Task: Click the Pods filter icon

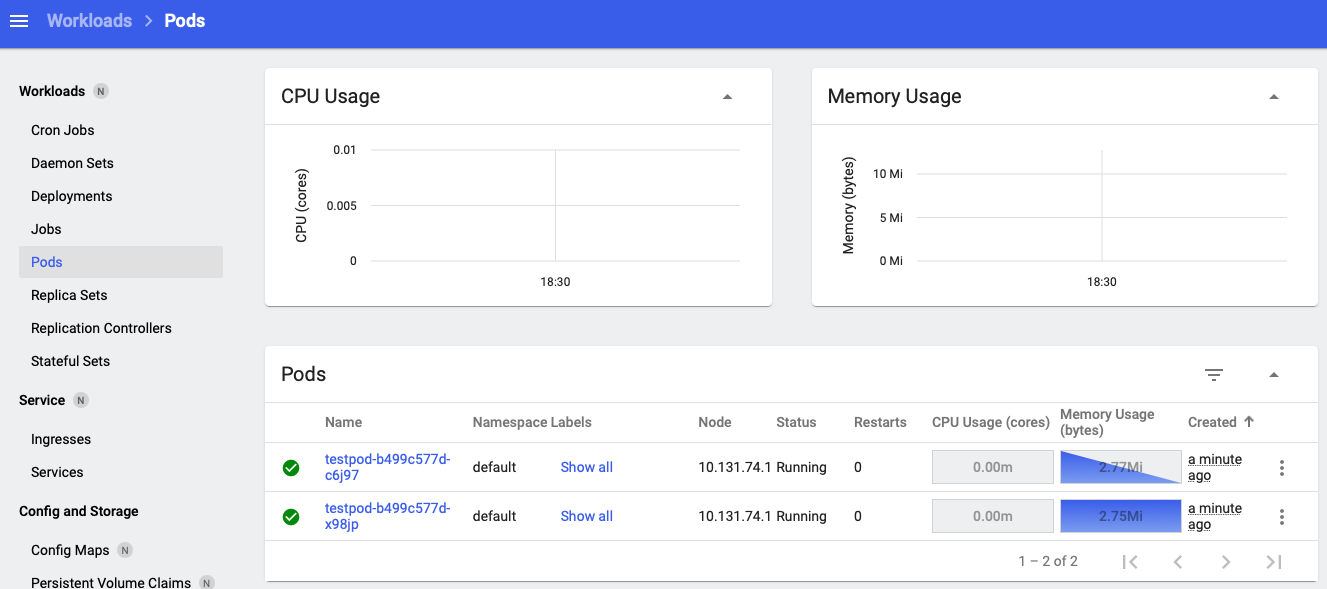Action: coord(1214,375)
